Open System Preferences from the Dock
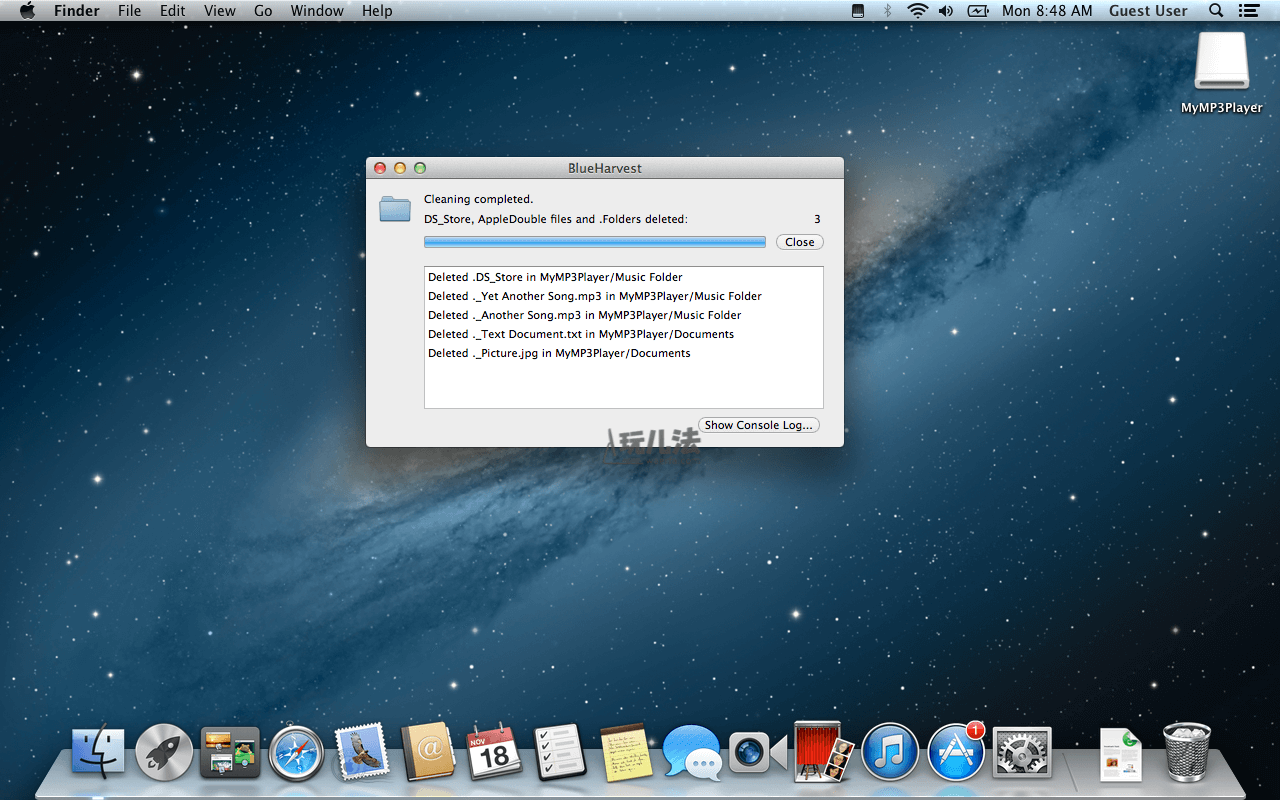Image resolution: width=1280 pixels, height=800 pixels. coord(1022,752)
